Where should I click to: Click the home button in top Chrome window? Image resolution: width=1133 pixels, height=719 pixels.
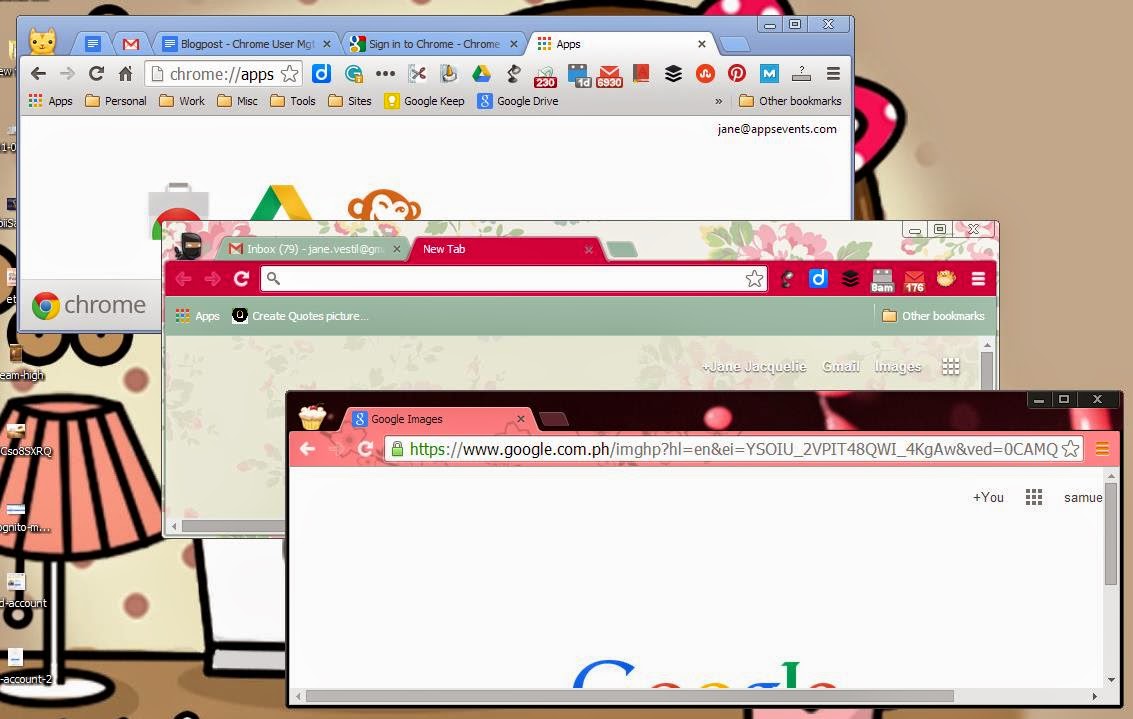coord(125,74)
